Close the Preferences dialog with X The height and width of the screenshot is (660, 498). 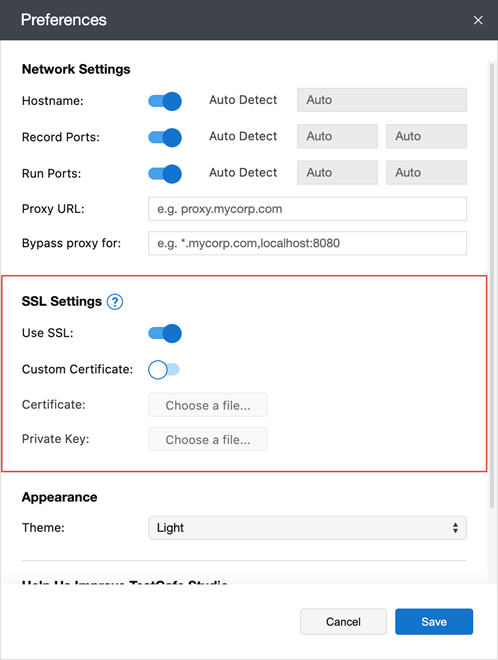coord(478,20)
